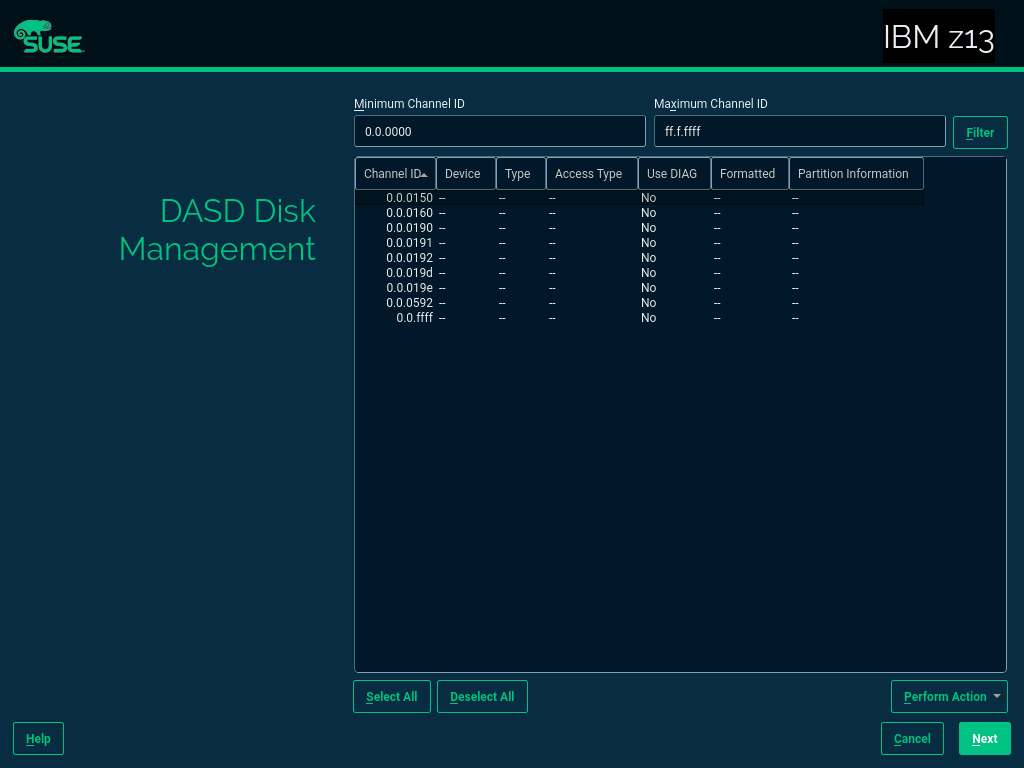Open the Help button
The height and width of the screenshot is (768, 1024).
click(38, 739)
